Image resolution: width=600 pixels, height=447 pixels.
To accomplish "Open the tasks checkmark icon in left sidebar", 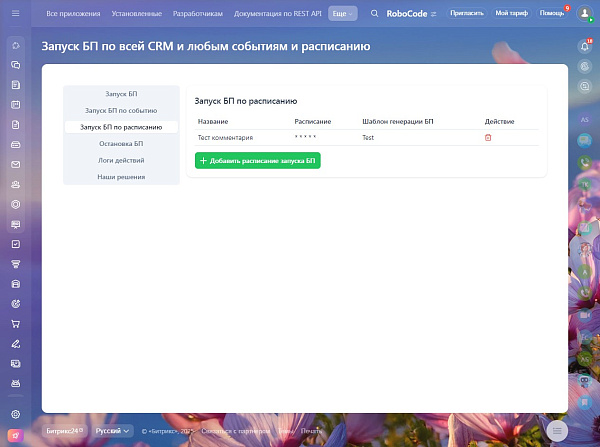I will pos(16,244).
